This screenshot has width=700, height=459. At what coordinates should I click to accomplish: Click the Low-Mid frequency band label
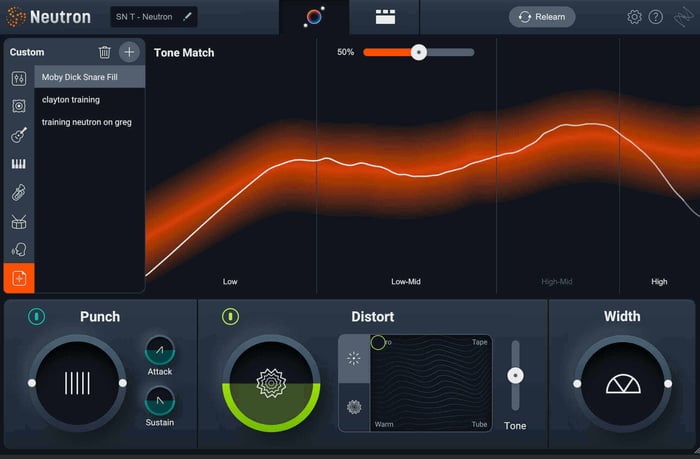click(406, 282)
